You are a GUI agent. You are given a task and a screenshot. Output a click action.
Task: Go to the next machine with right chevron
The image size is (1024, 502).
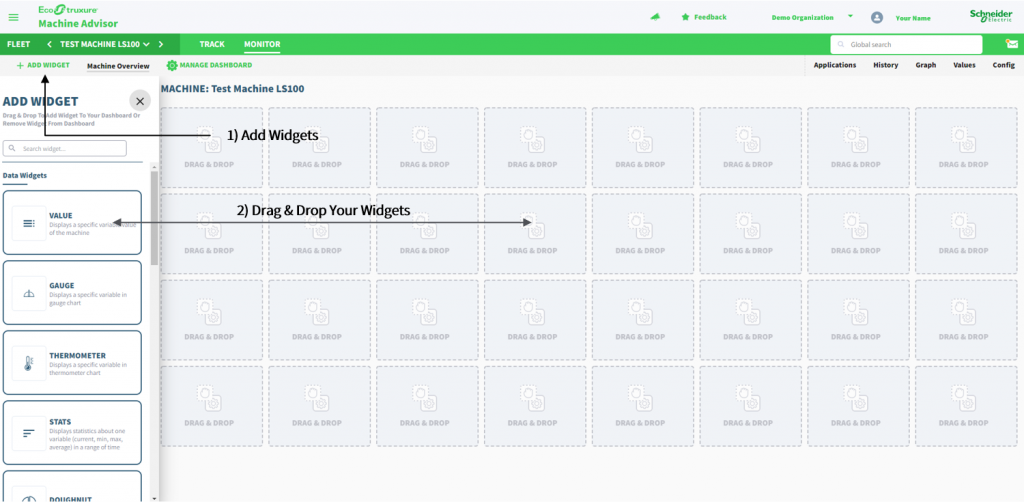[161, 44]
